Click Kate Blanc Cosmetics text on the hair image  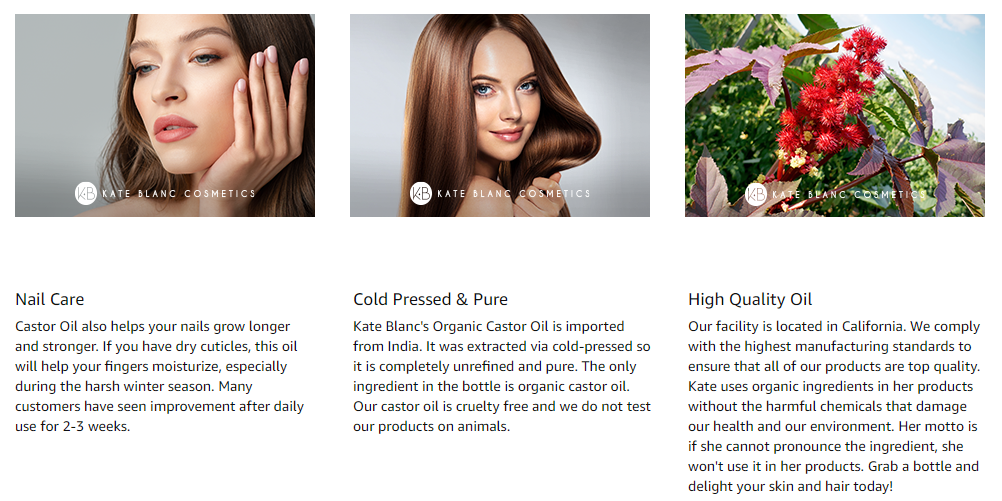tap(513, 193)
